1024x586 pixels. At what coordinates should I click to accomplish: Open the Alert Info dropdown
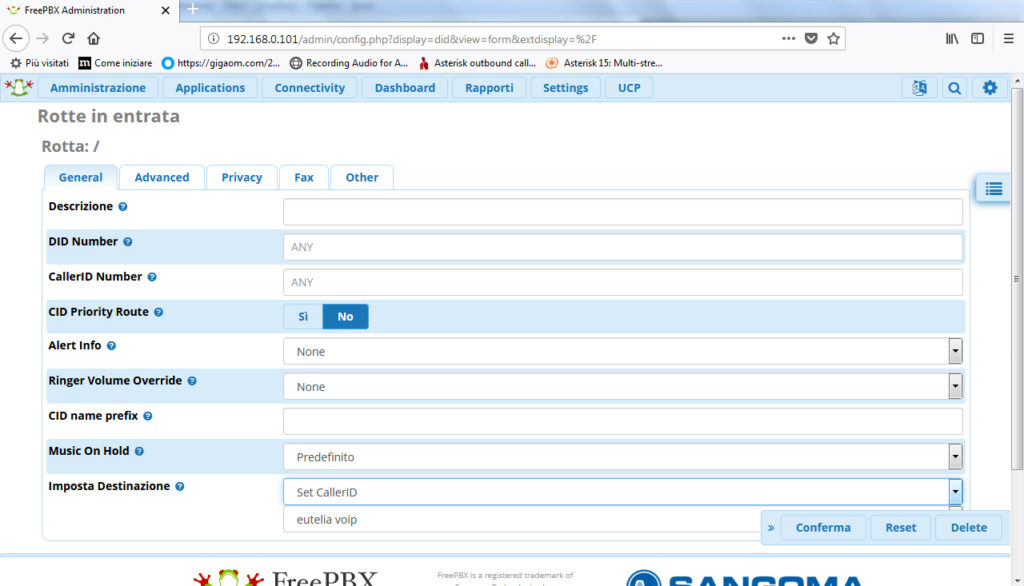click(622, 351)
